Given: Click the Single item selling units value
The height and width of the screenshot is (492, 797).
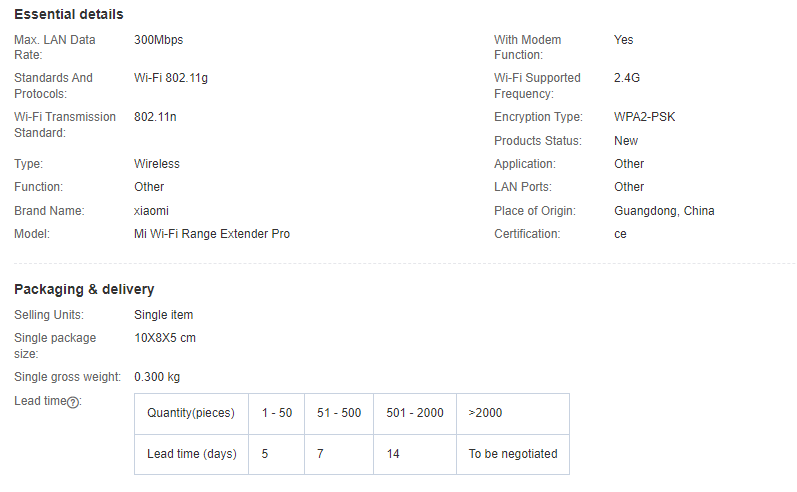Looking at the screenshot, I should click(x=164, y=315).
